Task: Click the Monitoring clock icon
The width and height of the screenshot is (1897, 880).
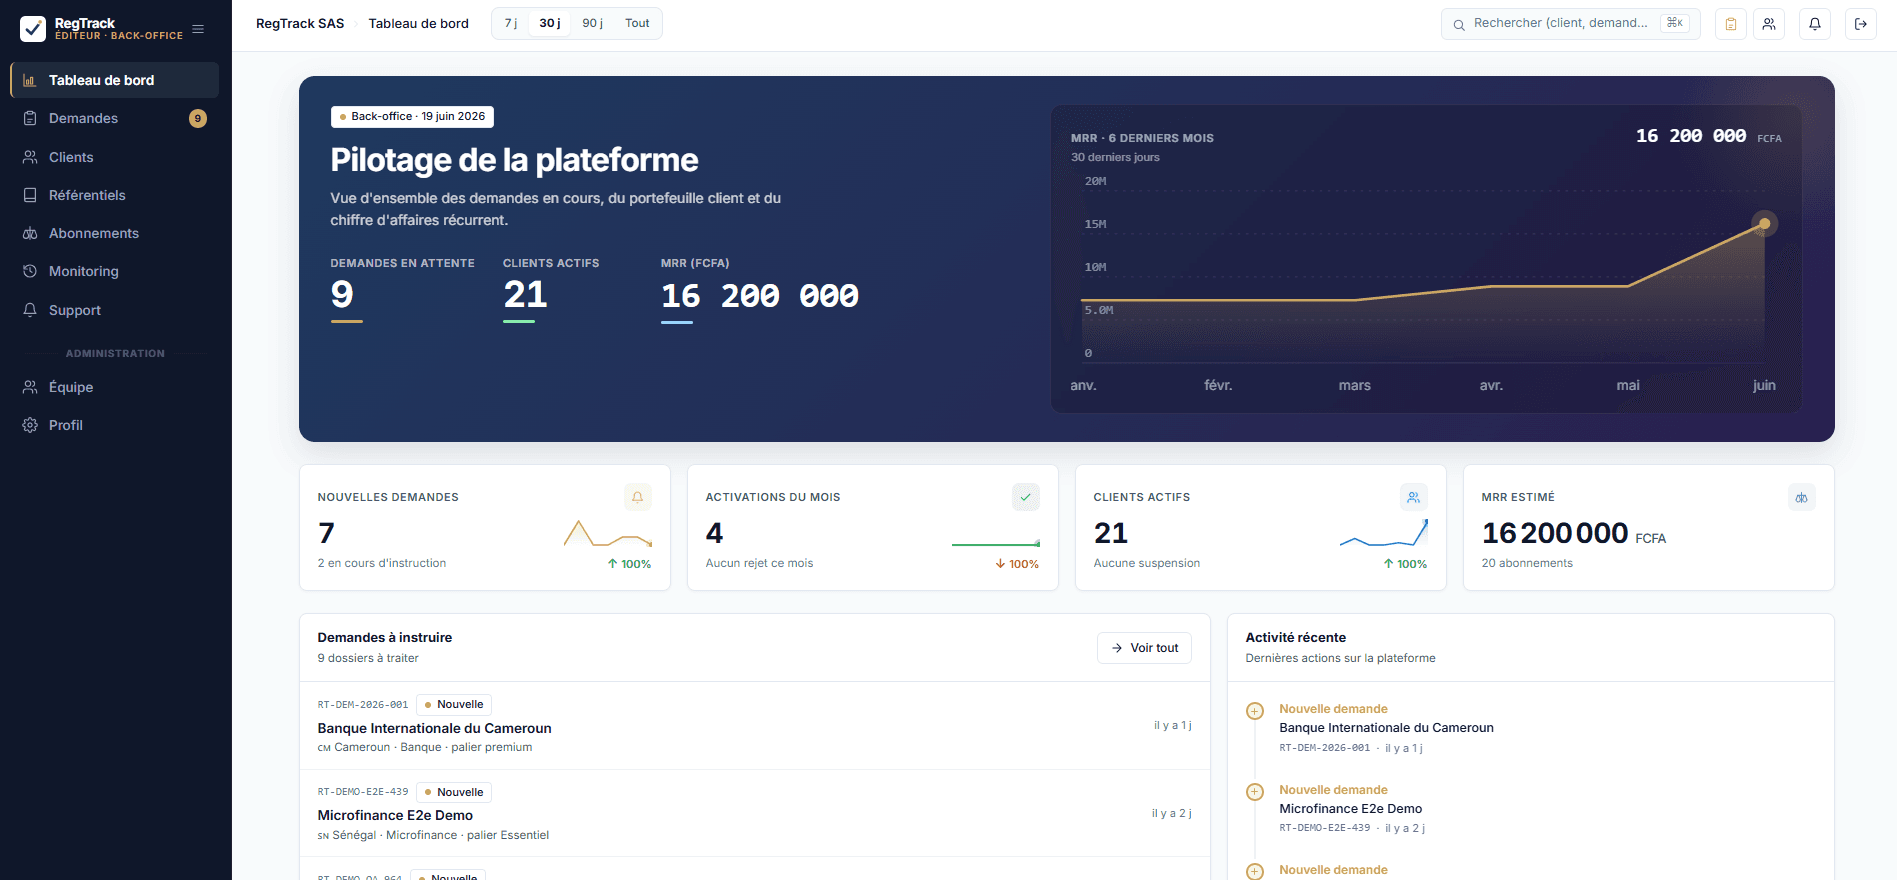Action: [30, 271]
